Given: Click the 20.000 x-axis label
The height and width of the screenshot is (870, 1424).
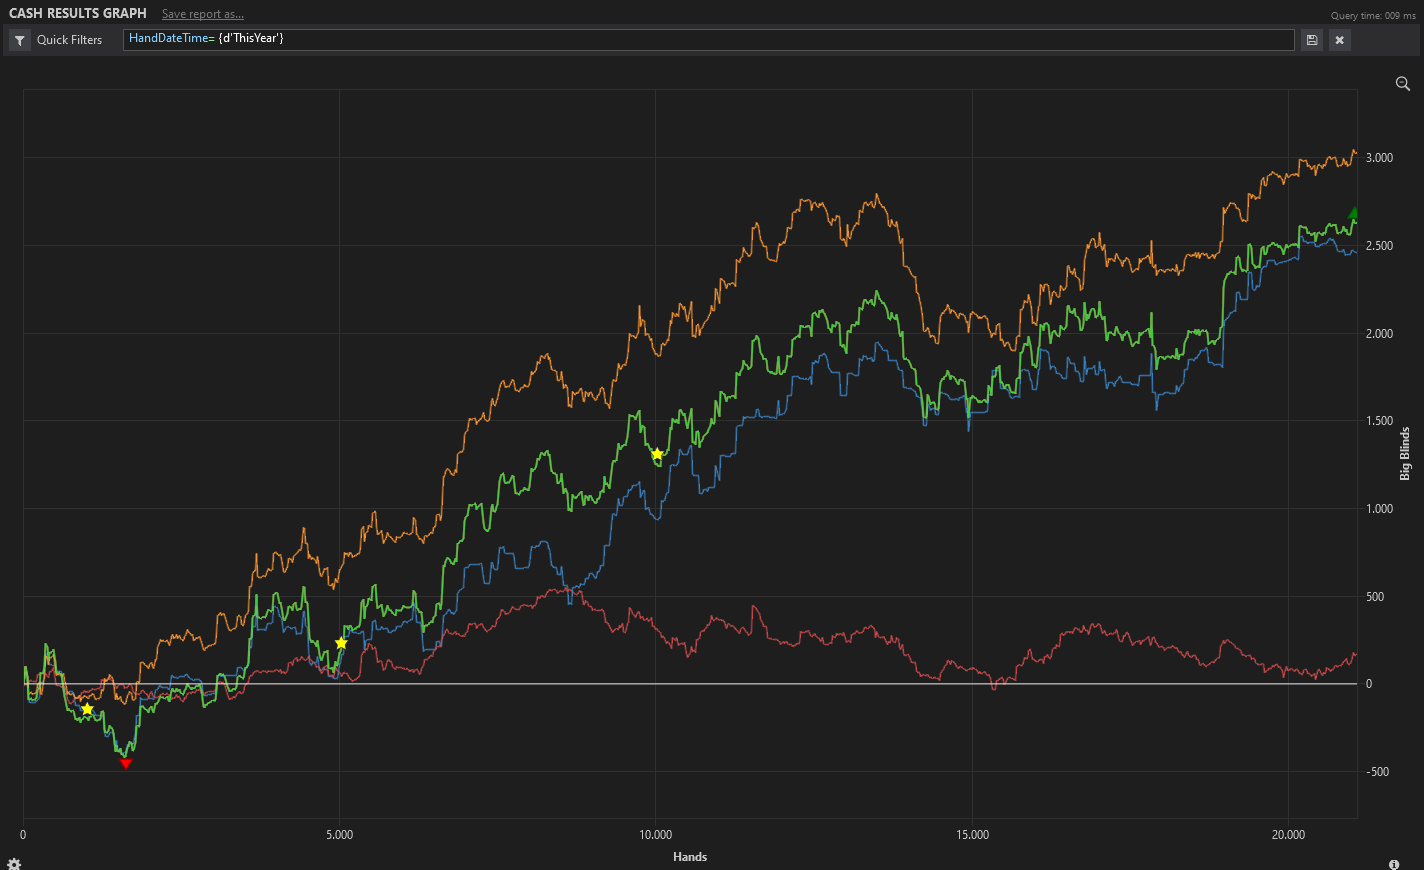Looking at the screenshot, I should (1288, 835).
